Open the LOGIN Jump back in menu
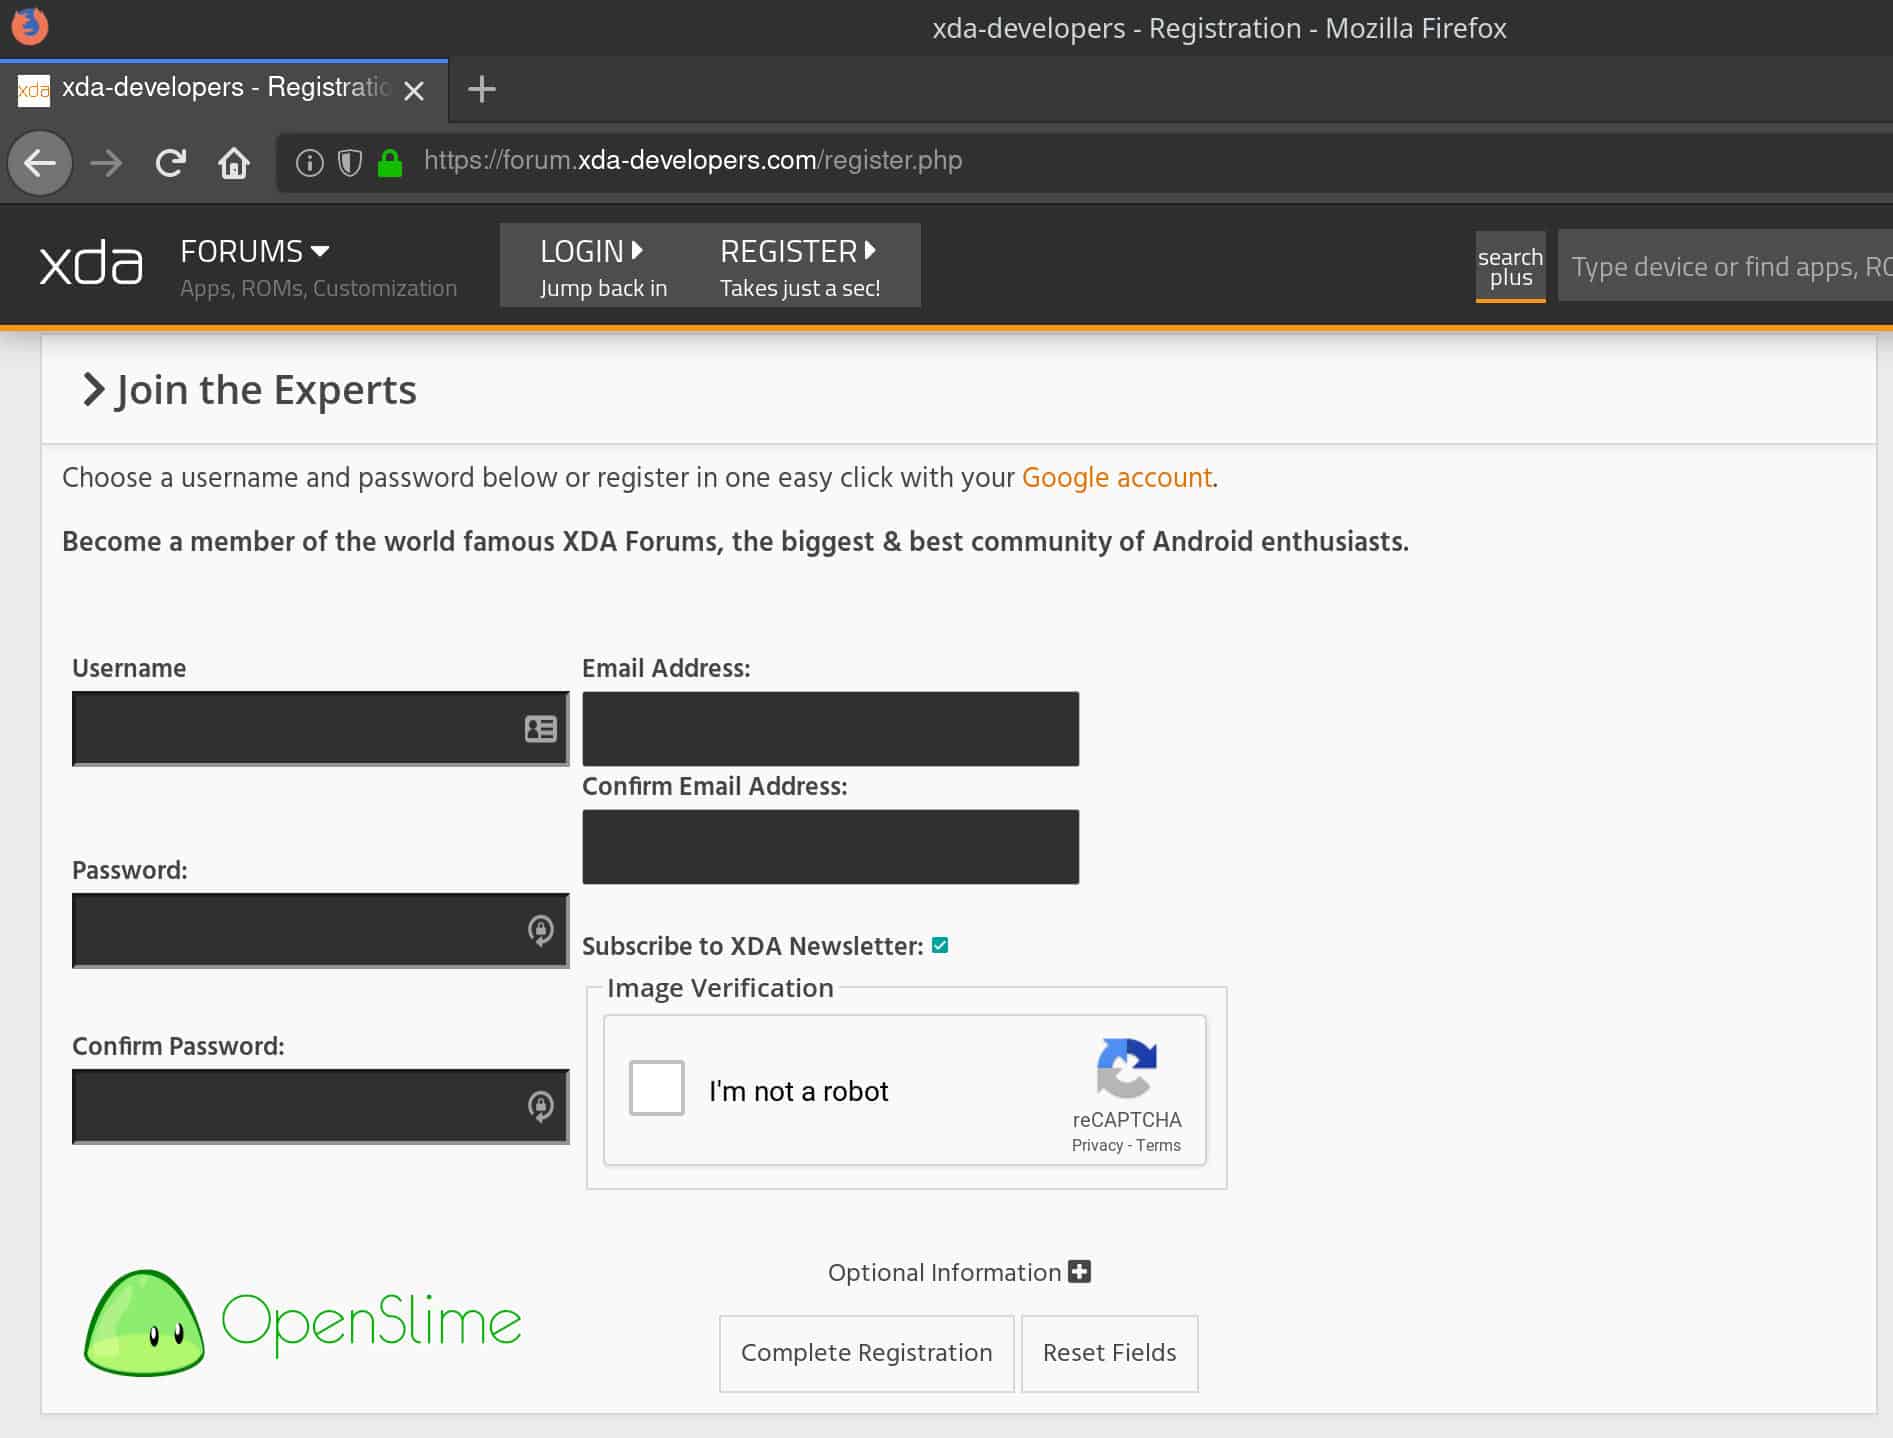The image size is (1893, 1438). (x=602, y=266)
